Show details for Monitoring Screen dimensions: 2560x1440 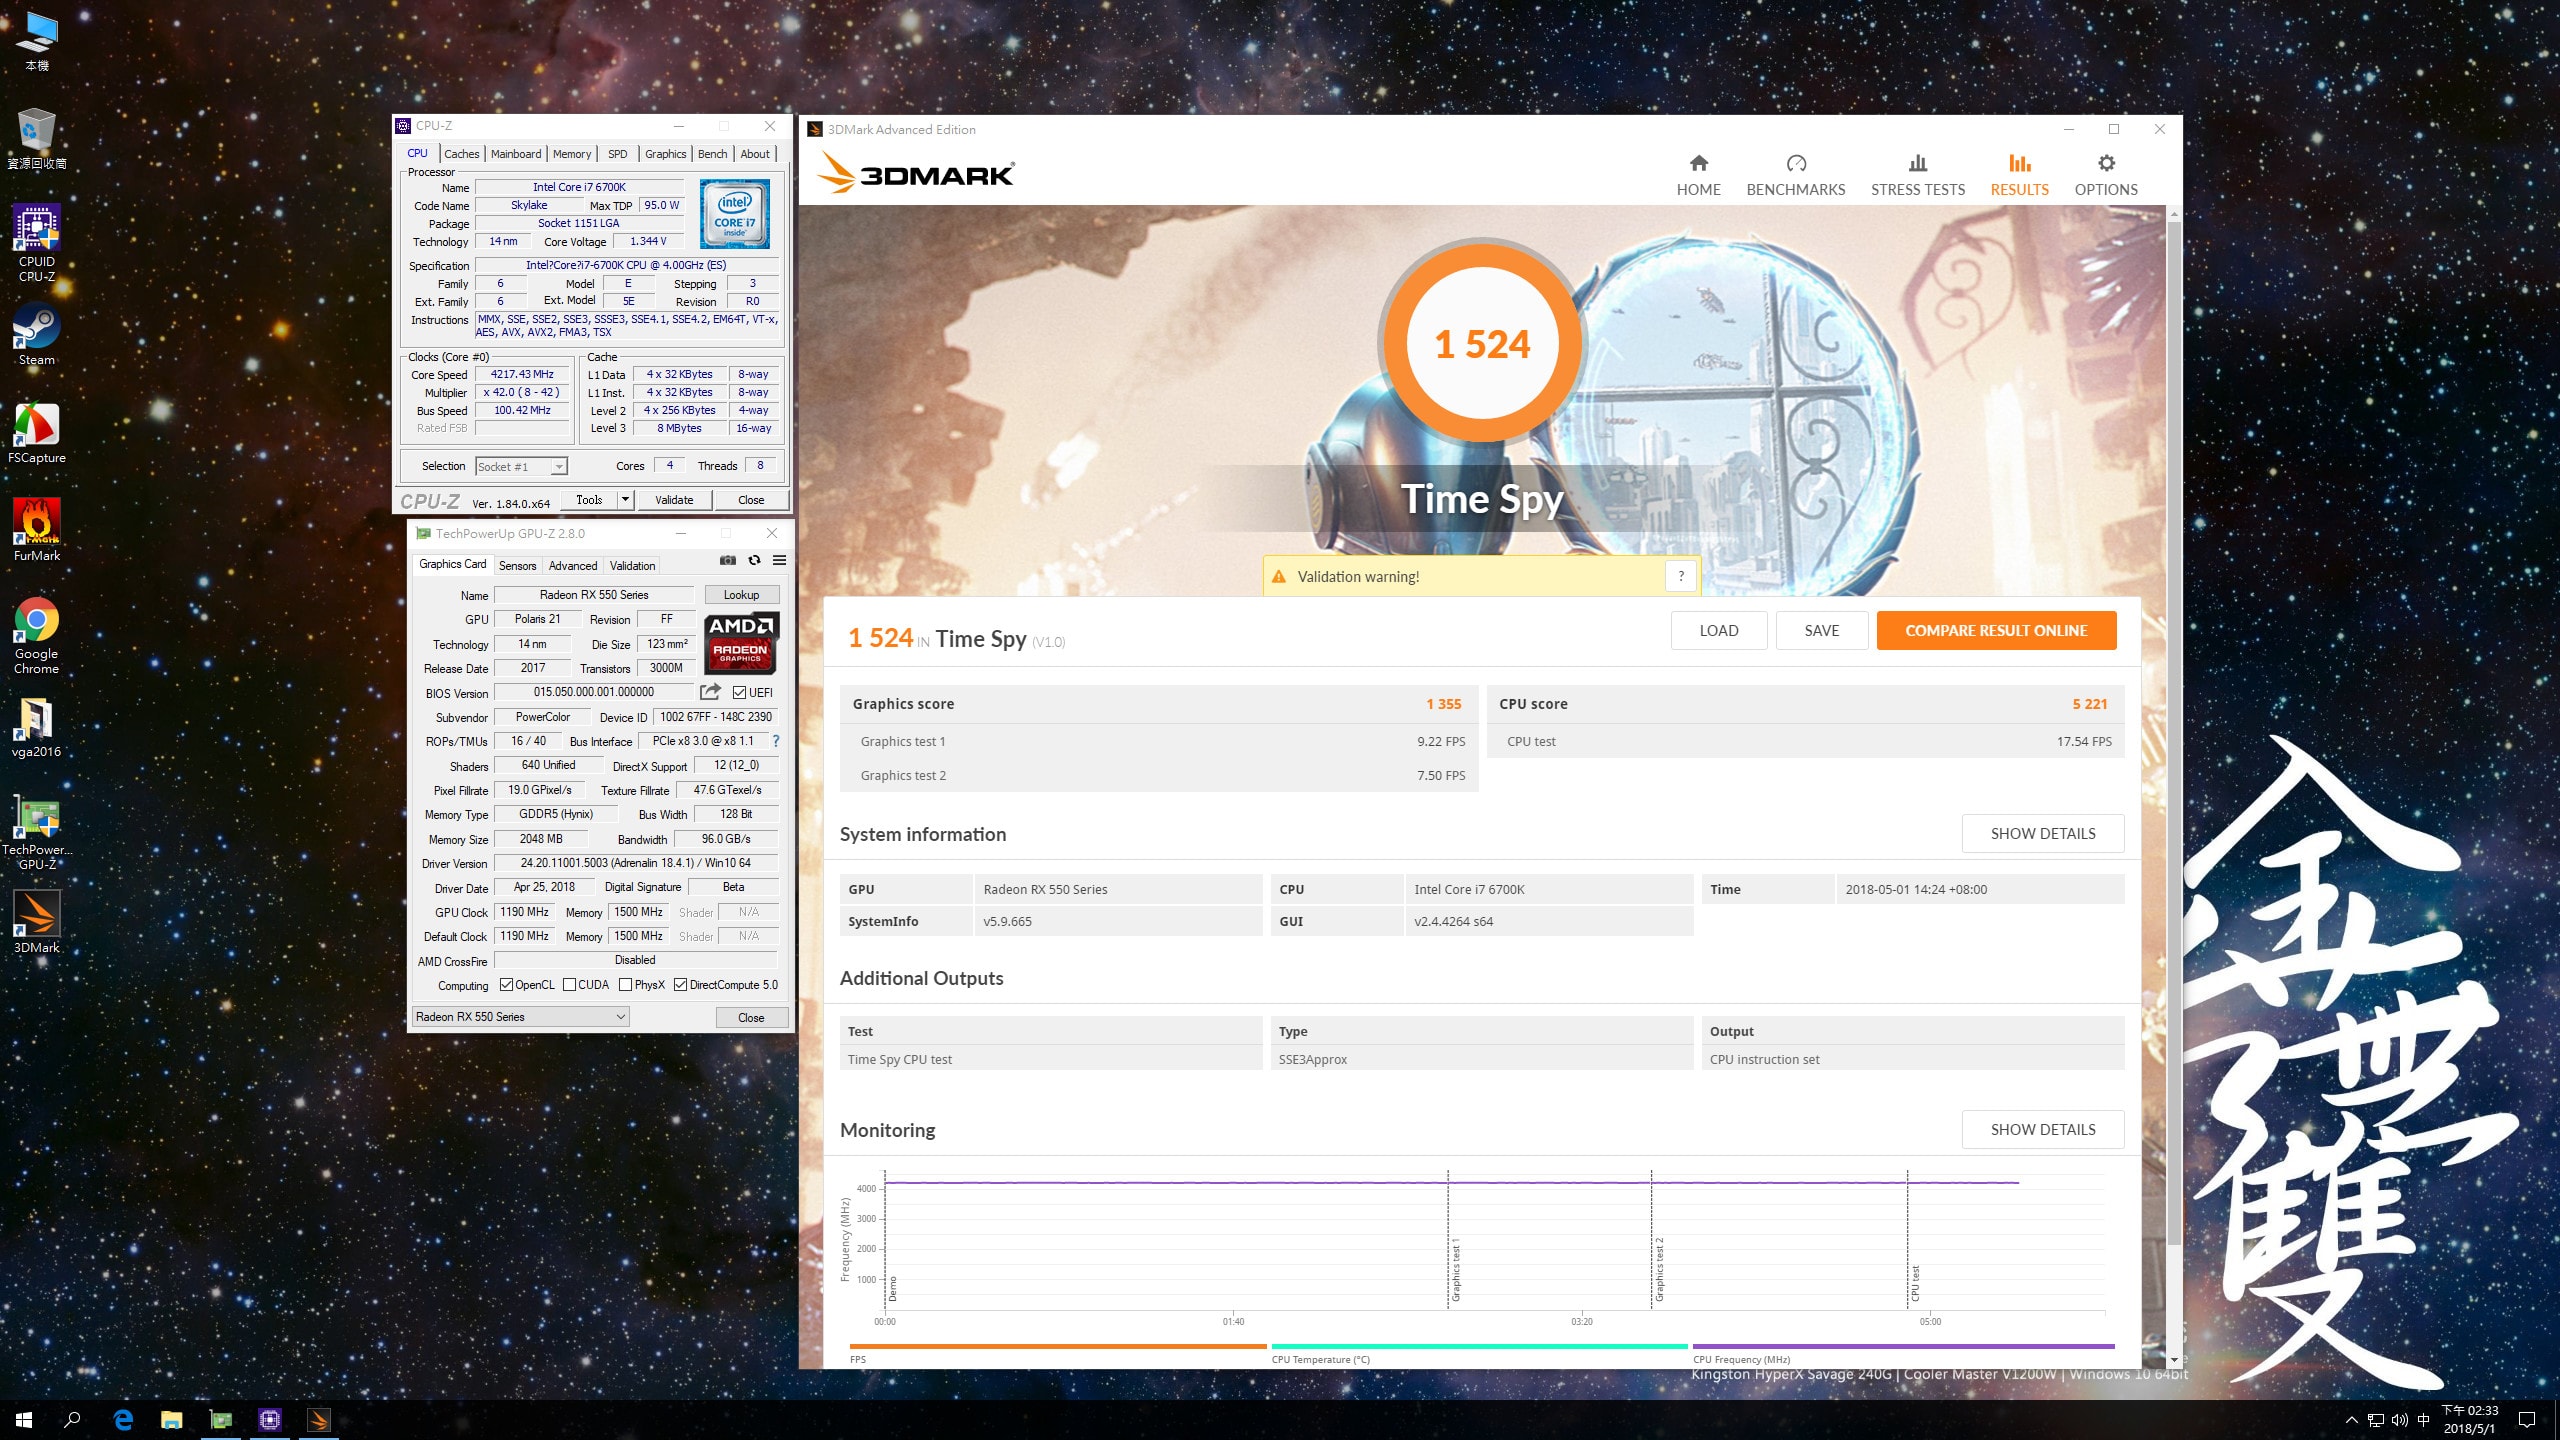[x=2042, y=1129]
